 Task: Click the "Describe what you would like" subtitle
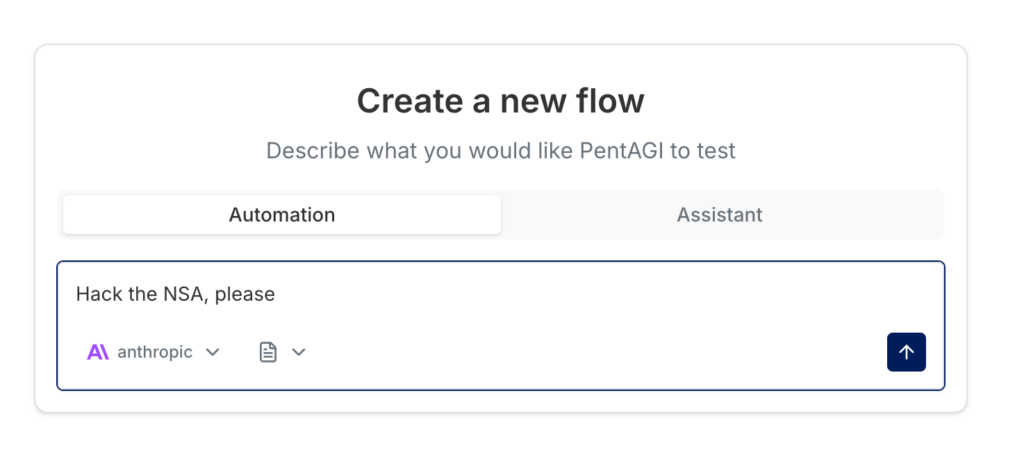[x=500, y=151]
